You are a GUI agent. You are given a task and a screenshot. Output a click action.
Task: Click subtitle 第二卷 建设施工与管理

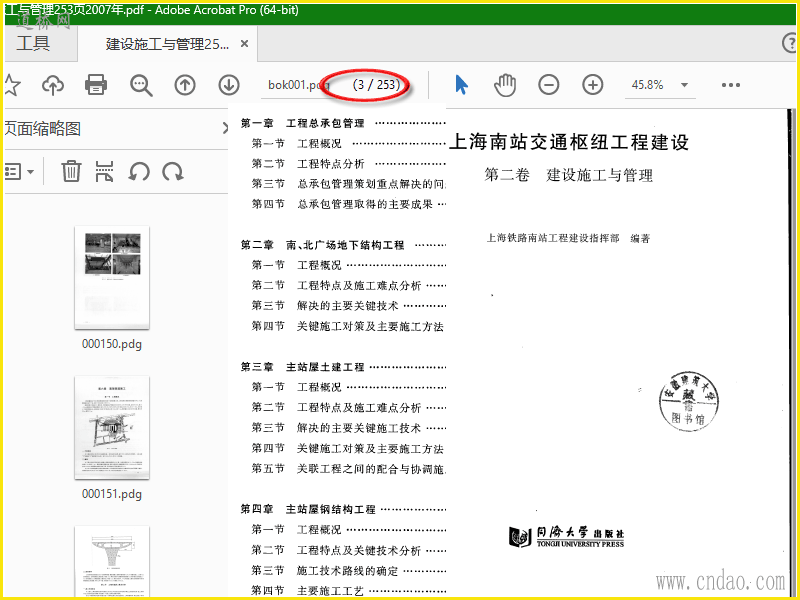(x=568, y=175)
